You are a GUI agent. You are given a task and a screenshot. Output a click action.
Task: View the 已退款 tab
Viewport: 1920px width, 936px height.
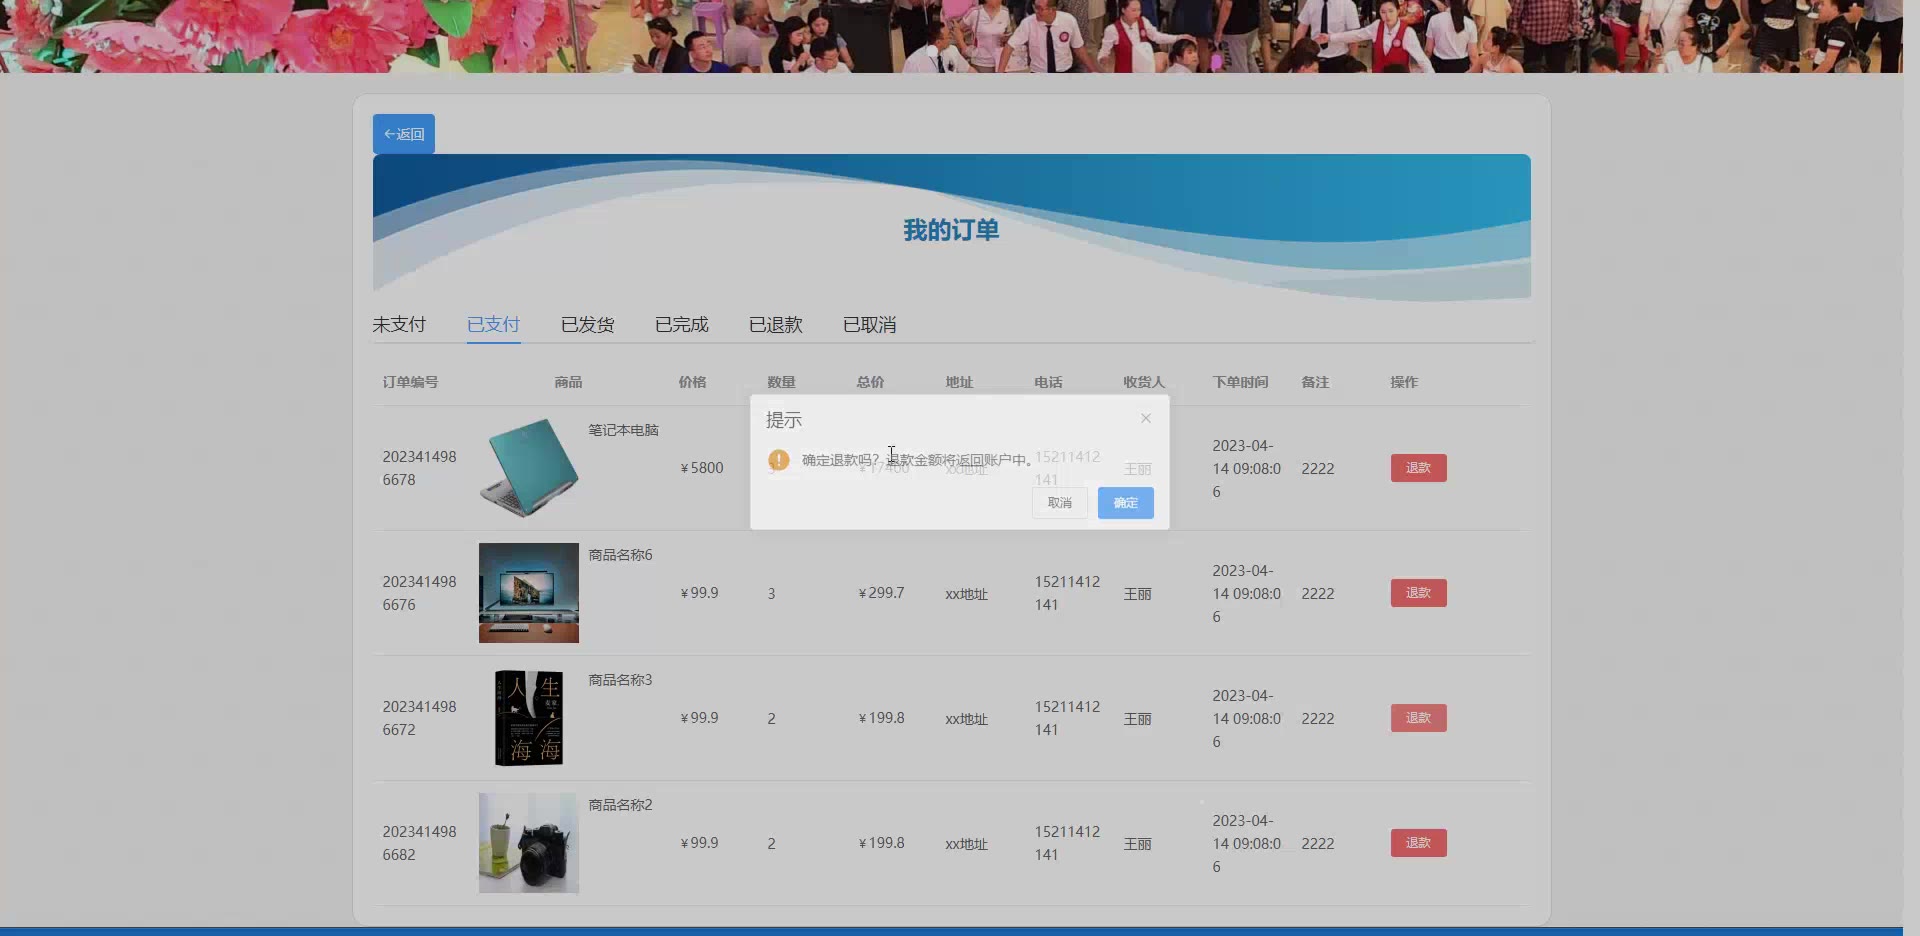(776, 325)
